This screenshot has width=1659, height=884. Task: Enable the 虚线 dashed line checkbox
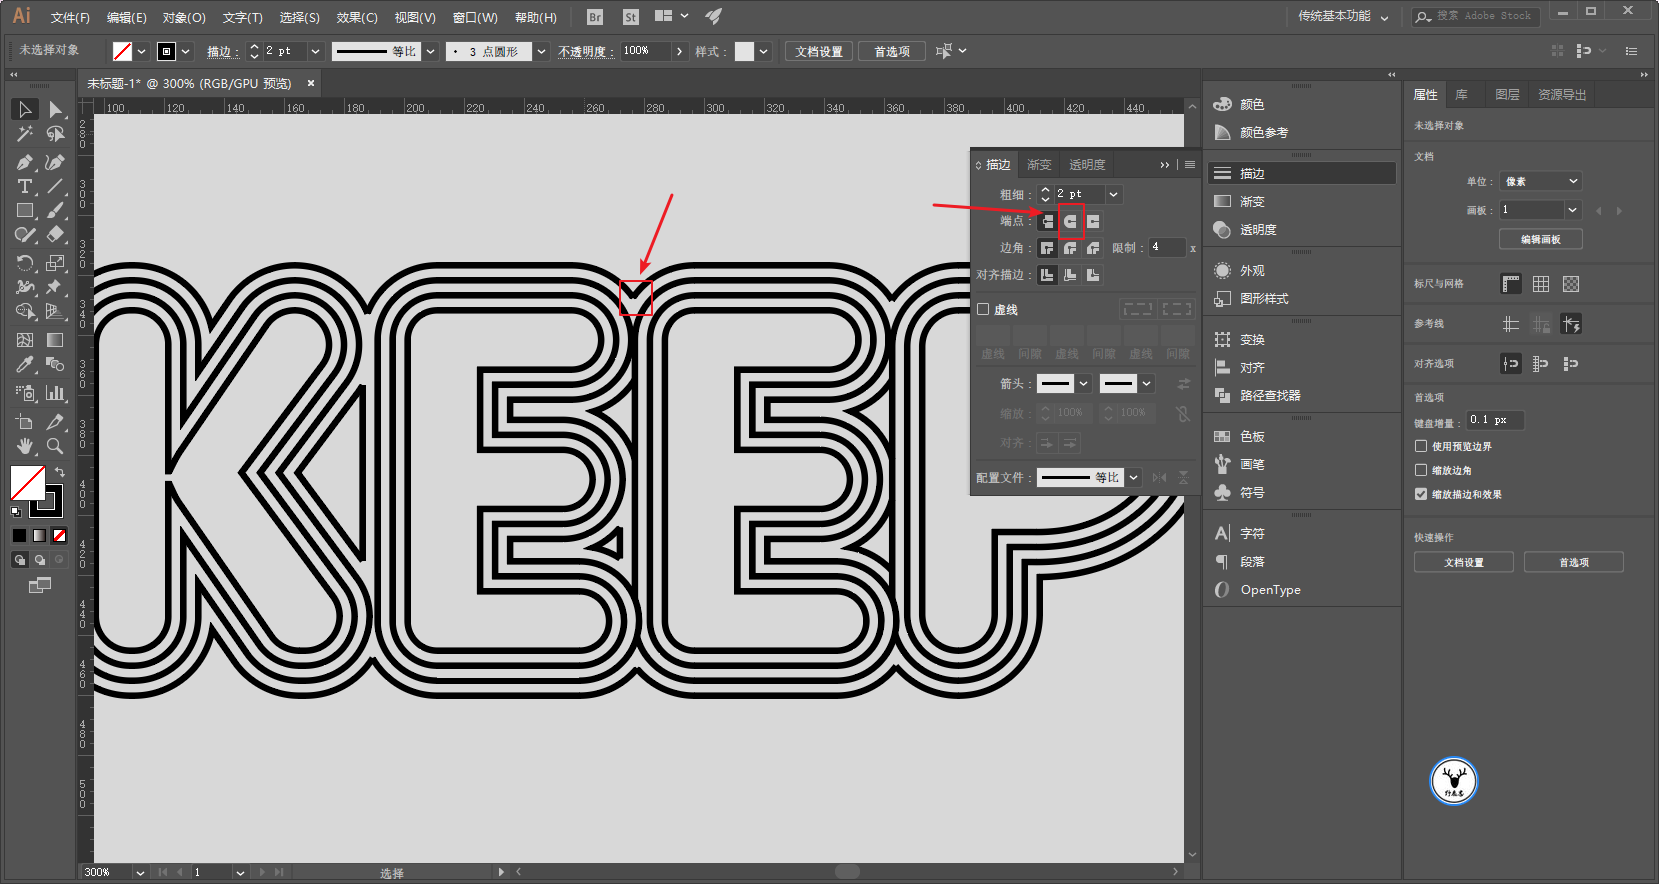[x=983, y=310]
